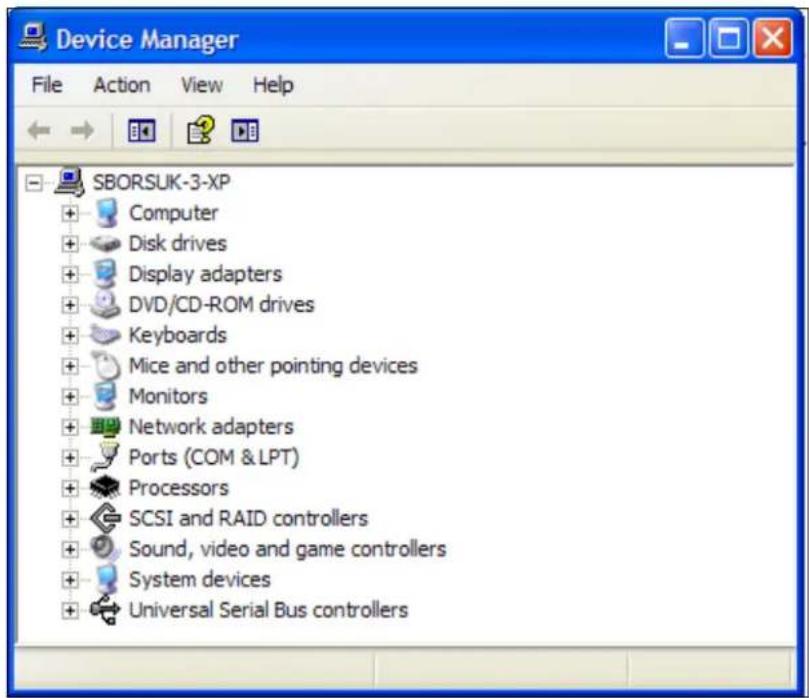
Task: Select the System devices label
Action: tap(200, 579)
